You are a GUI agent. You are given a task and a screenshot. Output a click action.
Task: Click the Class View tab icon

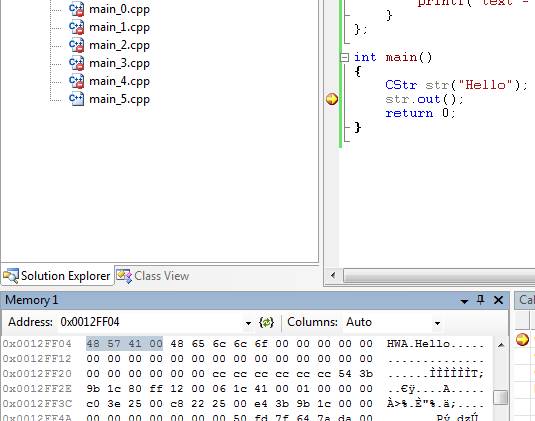[x=124, y=276]
